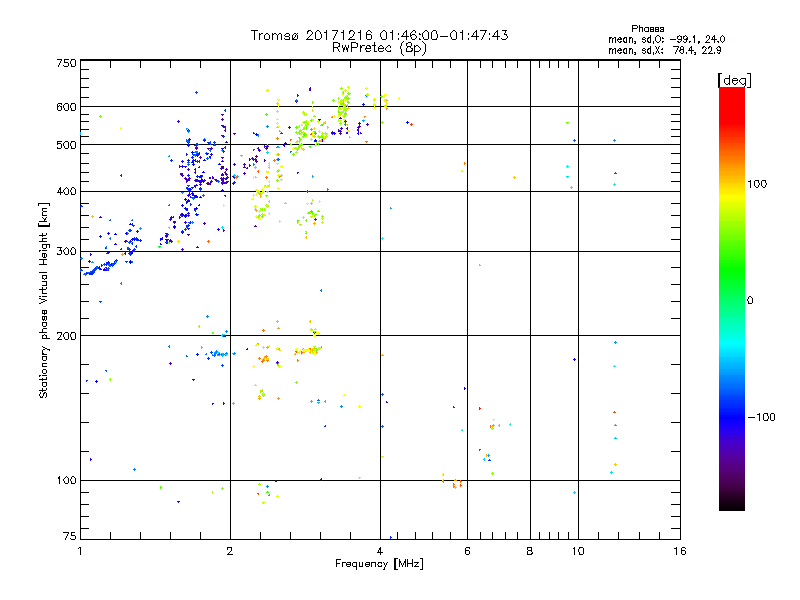The height and width of the screenshot is (600, 800).
Task: Pick the black bottom of the colorbar
Action: 731,505
